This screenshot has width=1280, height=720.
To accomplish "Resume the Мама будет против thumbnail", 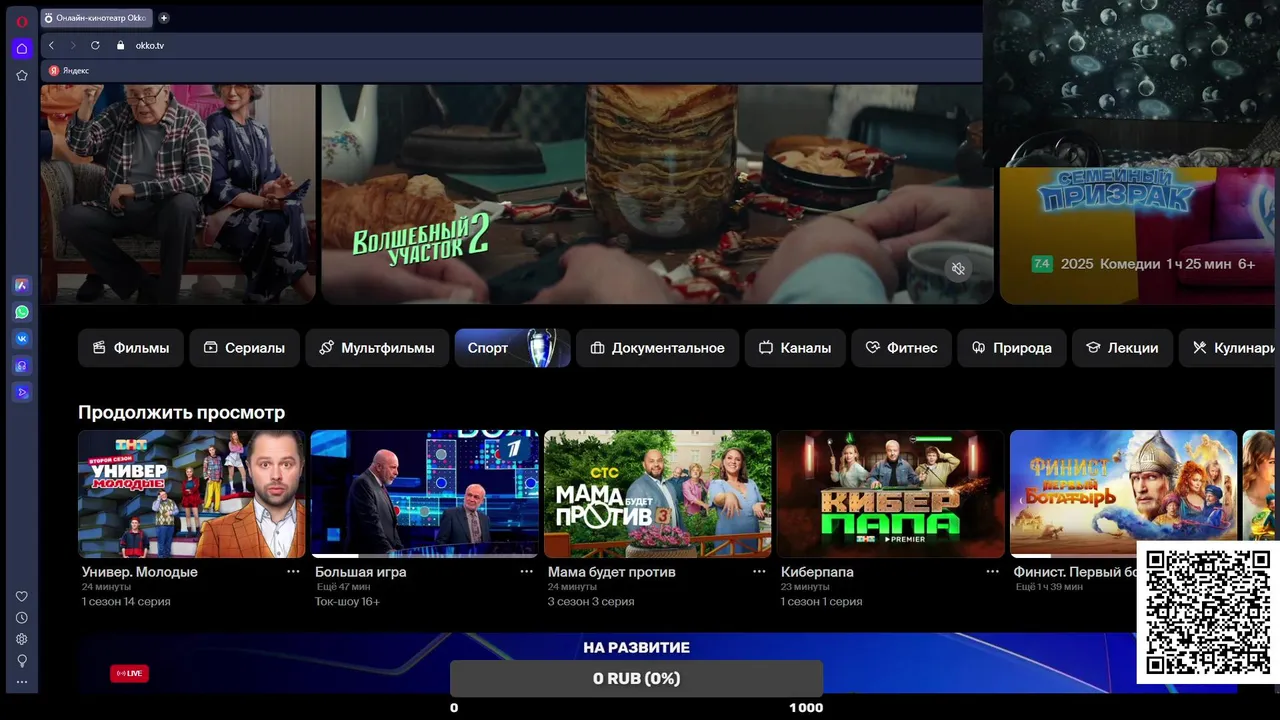I will [657, 494].
